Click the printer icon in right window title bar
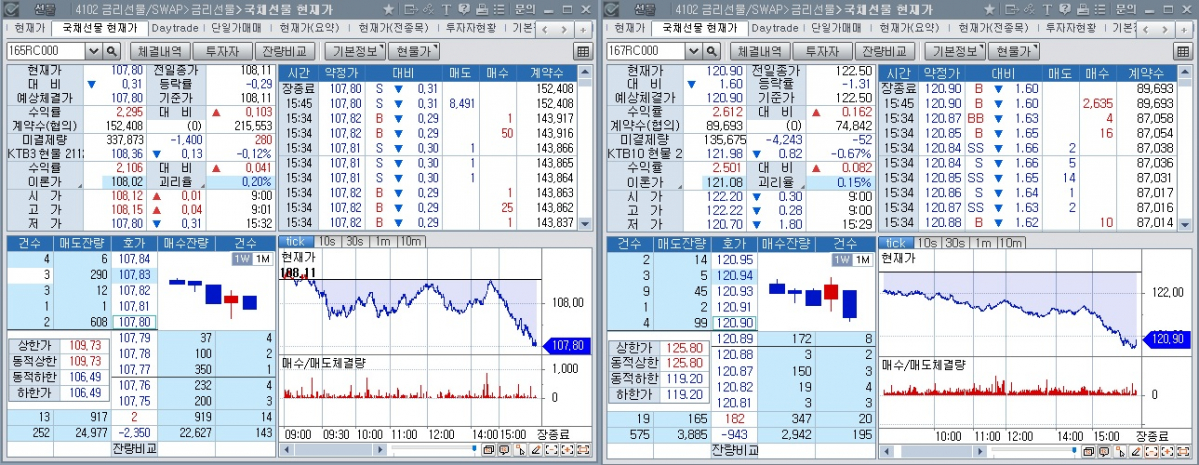1199x465 pixels. click(1082, 10)
